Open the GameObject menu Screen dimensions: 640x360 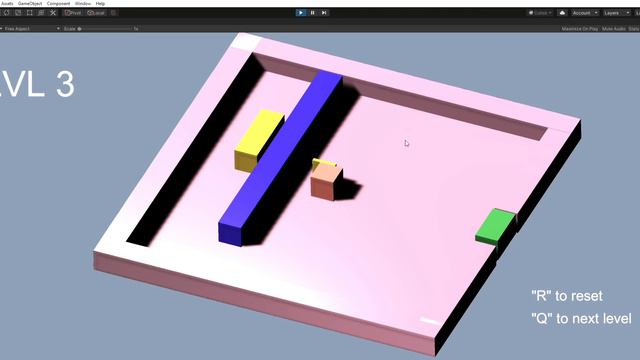pos(30,3)
